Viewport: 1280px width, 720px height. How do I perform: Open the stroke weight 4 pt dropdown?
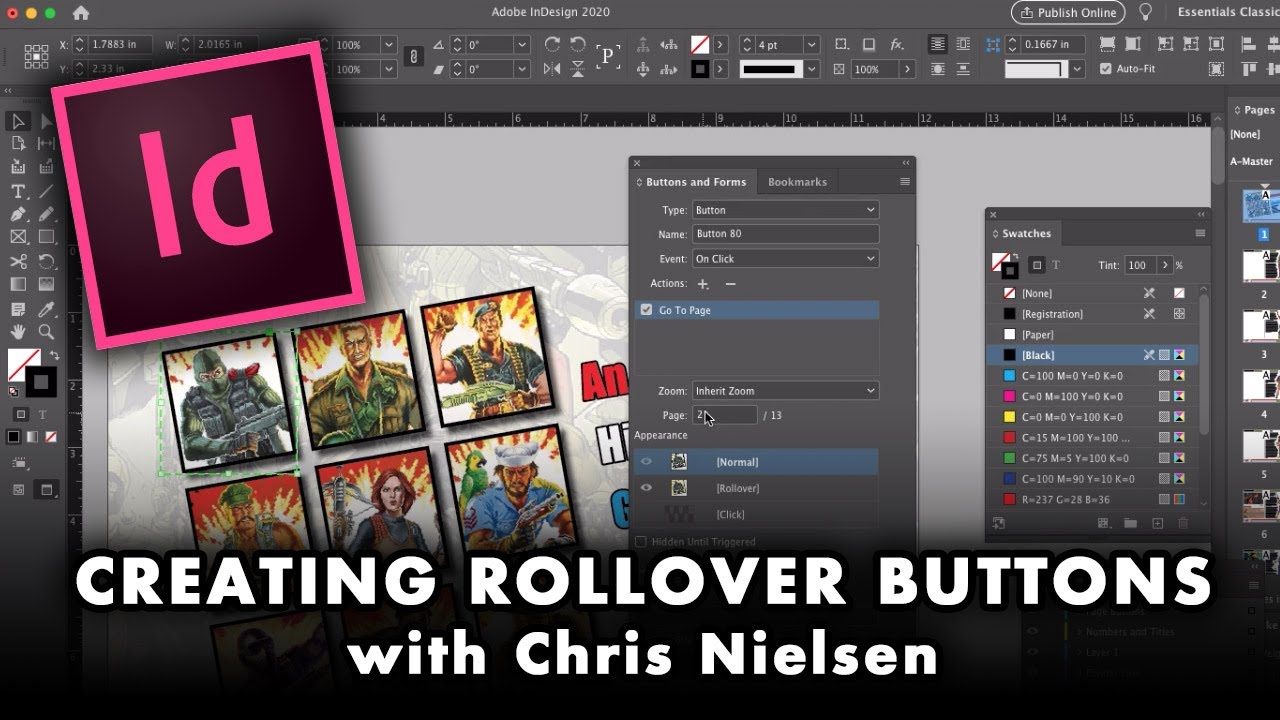(811, 45)
